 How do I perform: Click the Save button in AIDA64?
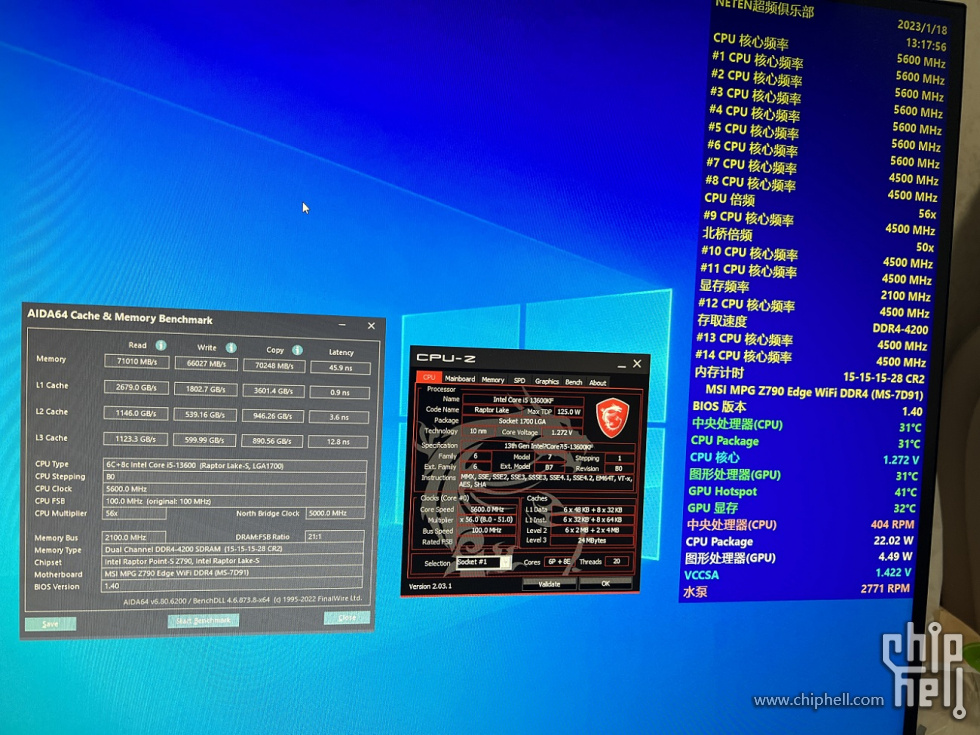(51, 624)
